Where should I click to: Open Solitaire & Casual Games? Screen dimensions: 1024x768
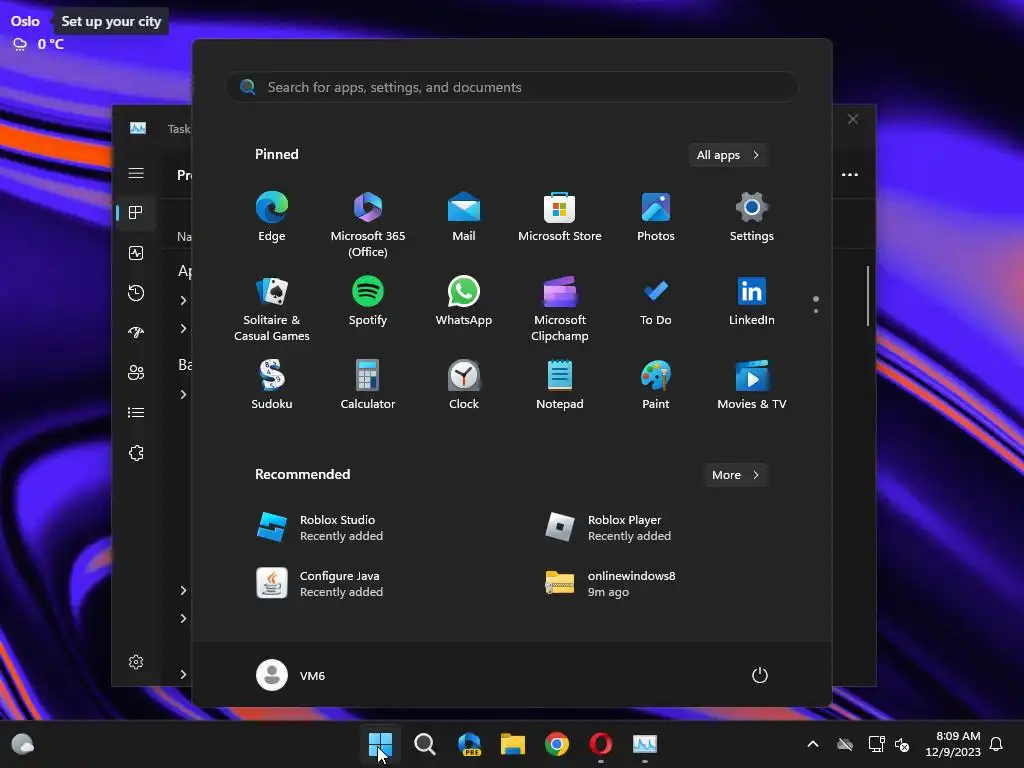coord(272,308)
